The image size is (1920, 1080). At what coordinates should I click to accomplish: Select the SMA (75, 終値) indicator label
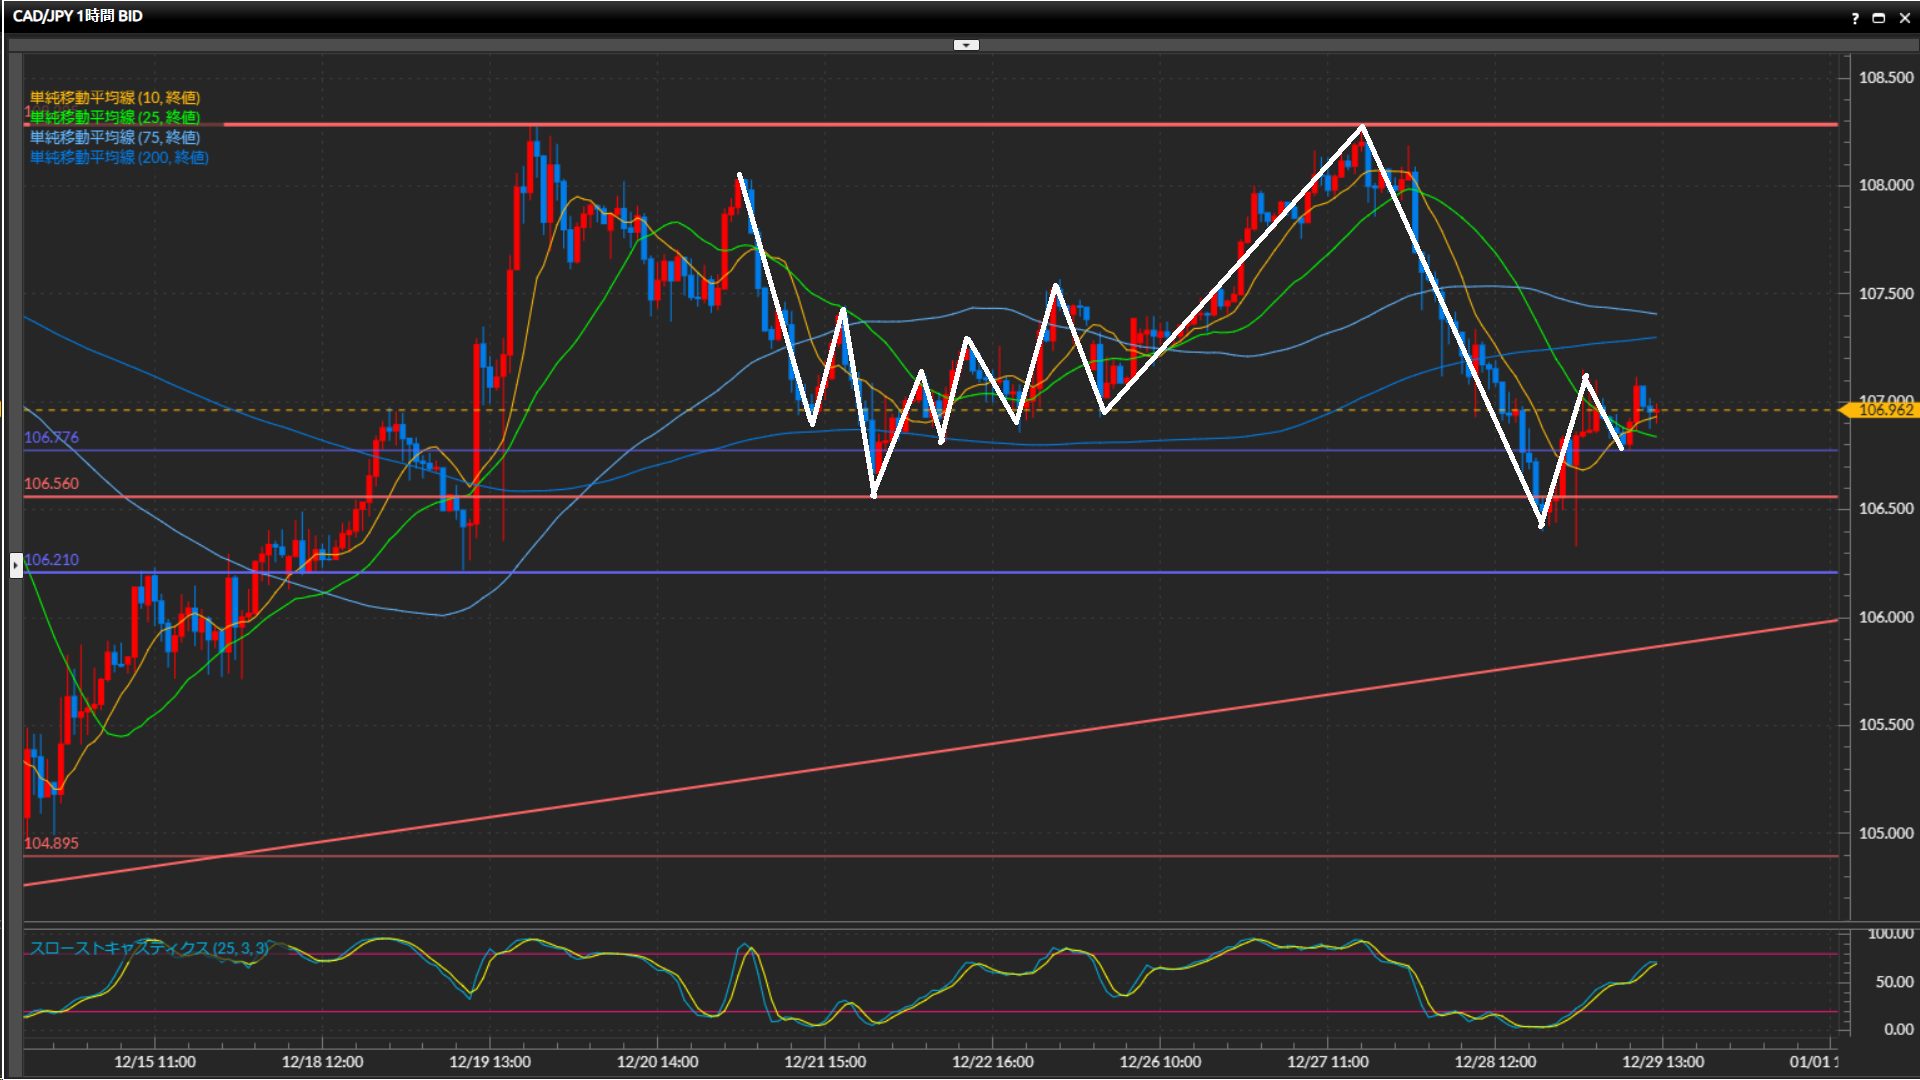(115, 137)
